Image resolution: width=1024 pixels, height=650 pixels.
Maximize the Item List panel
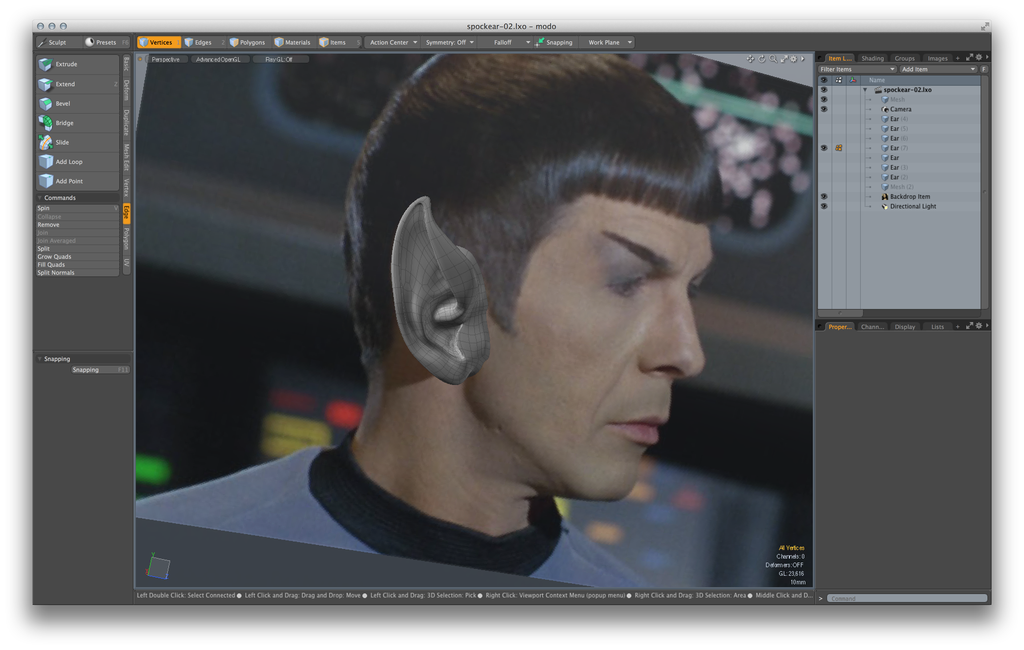tap(969, 57)
